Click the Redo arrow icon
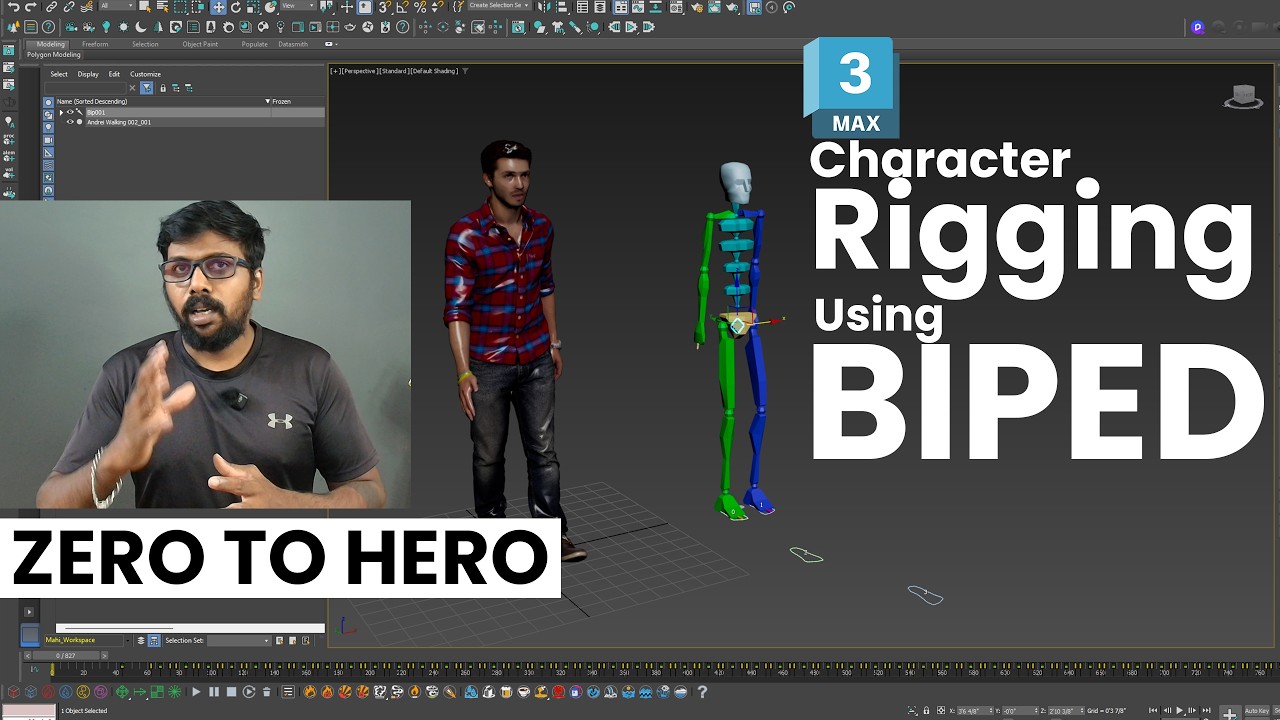 tap(31, 7)
